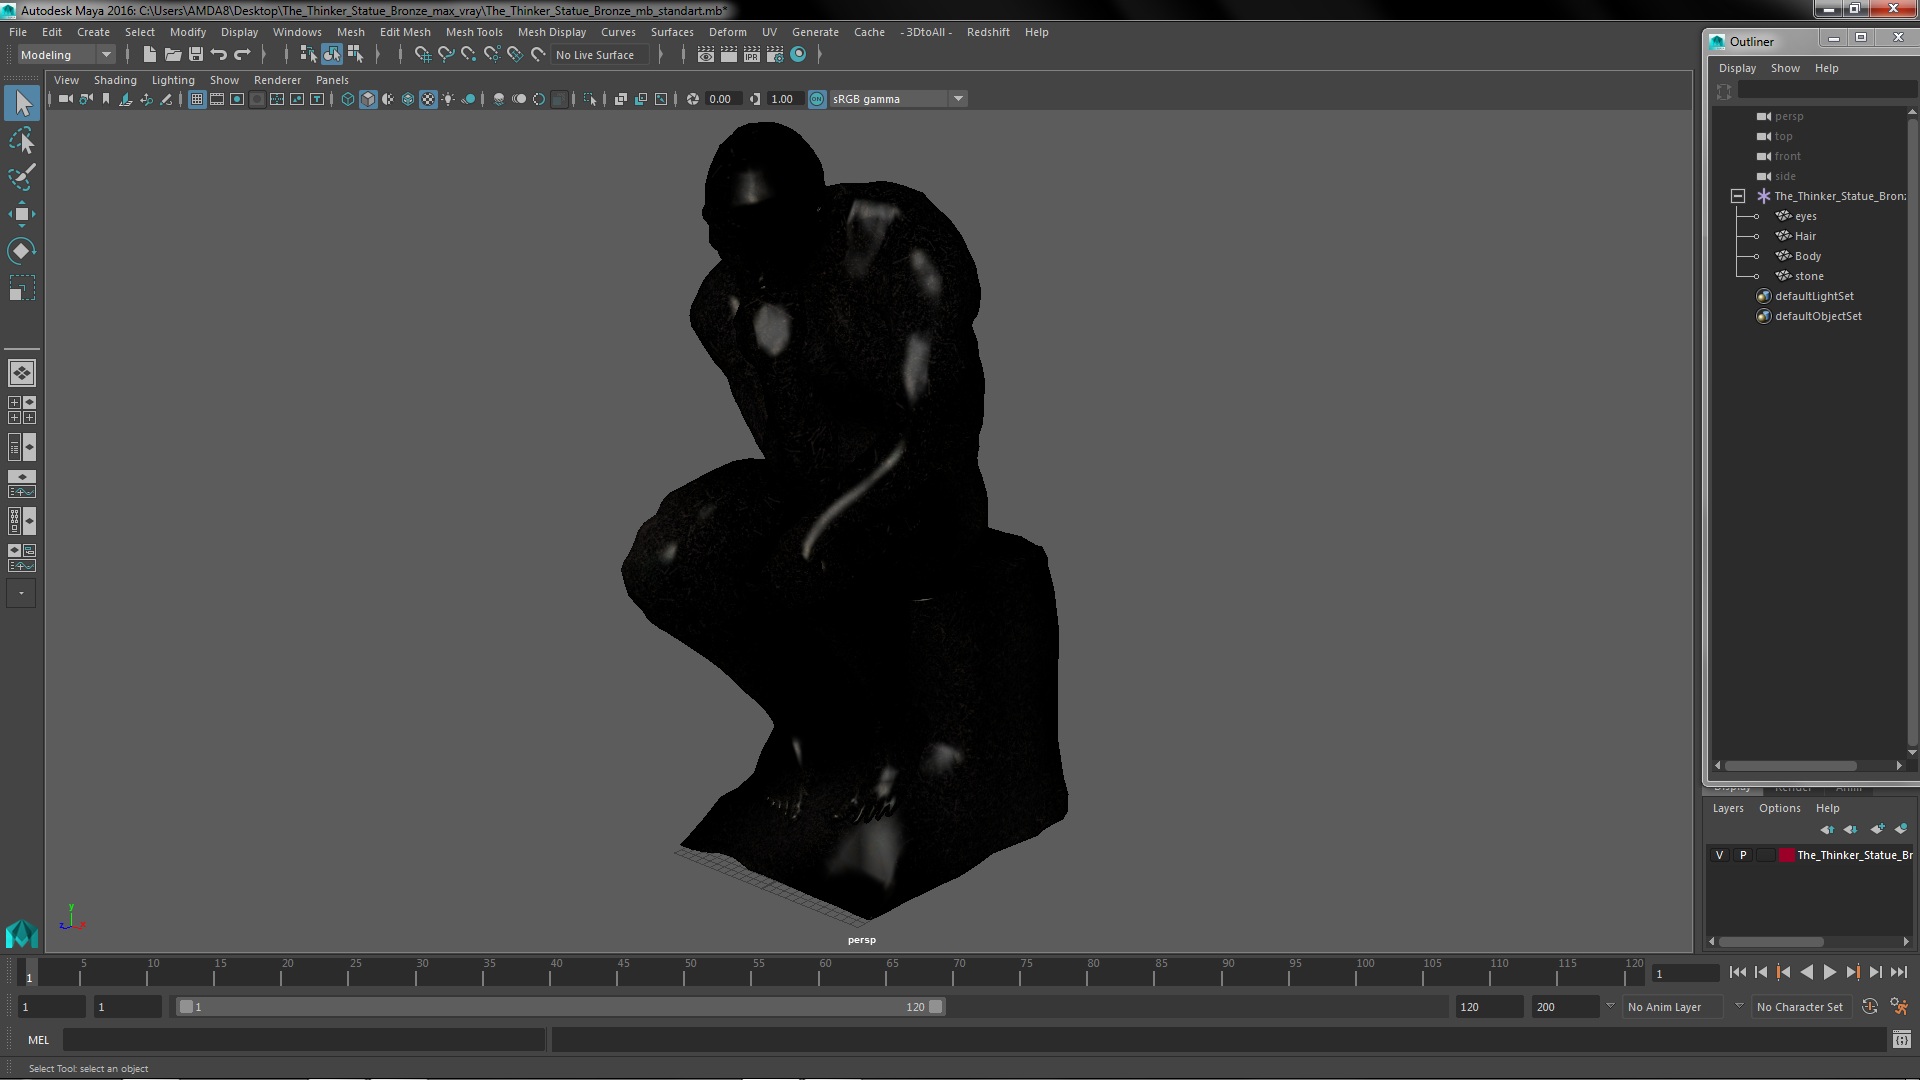This screenshot has height=1080, width=1920.
Task: Open No Character Set dropdown
Action: click(x=1804, y=1007)
